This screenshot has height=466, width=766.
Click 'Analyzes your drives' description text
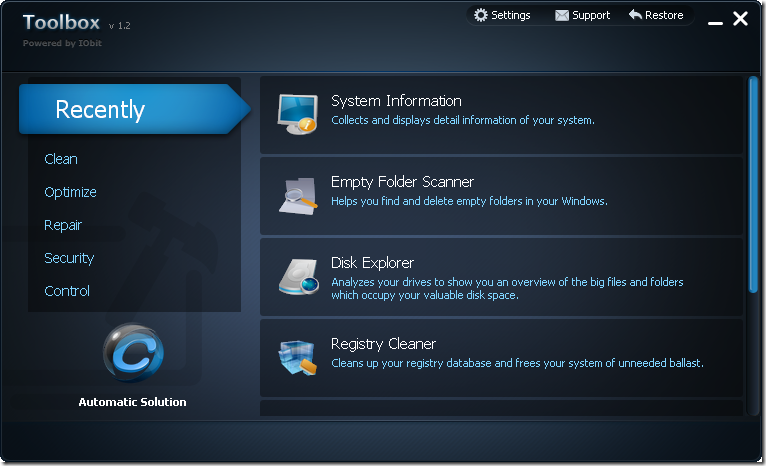click(x=507, y=289)
